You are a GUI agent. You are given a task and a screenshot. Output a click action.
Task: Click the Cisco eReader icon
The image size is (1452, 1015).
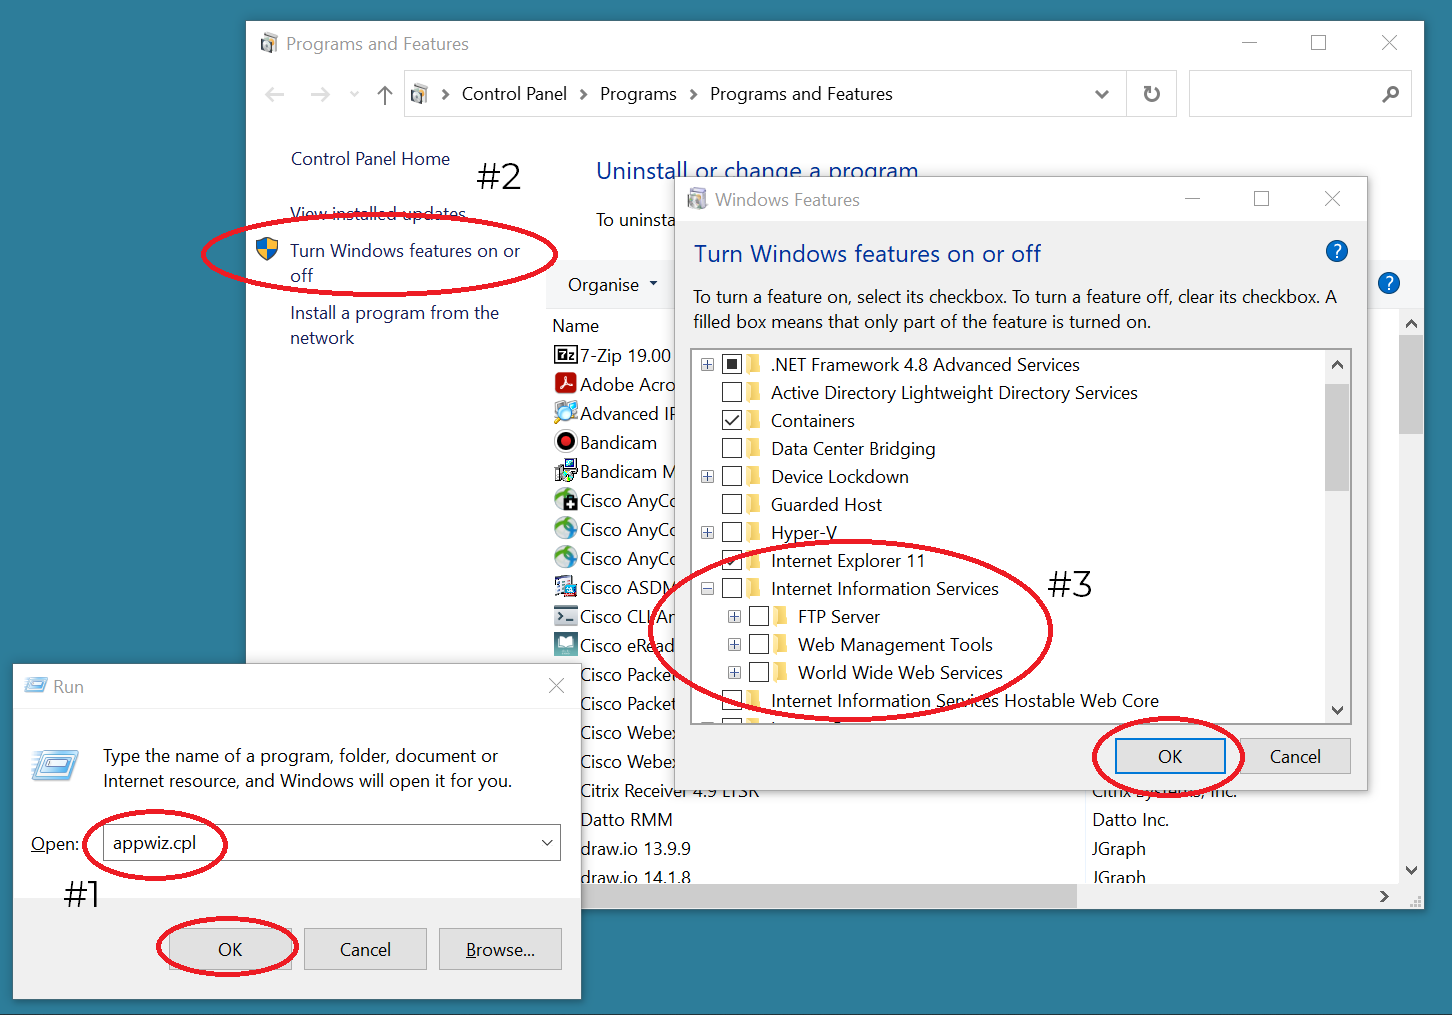565,644
